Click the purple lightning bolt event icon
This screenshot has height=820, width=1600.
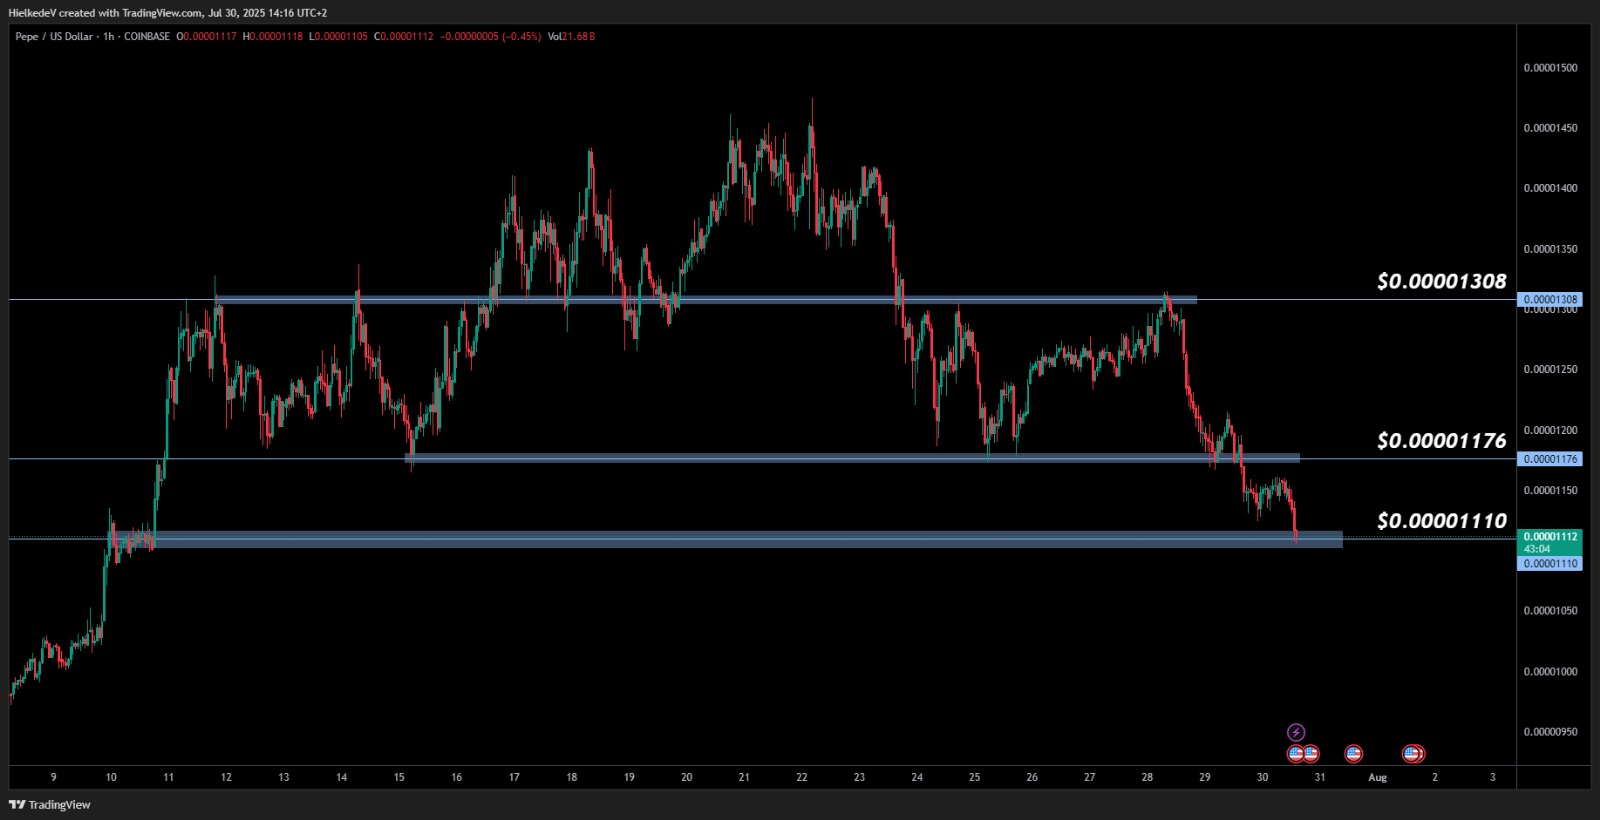[x=1296, y=733]
